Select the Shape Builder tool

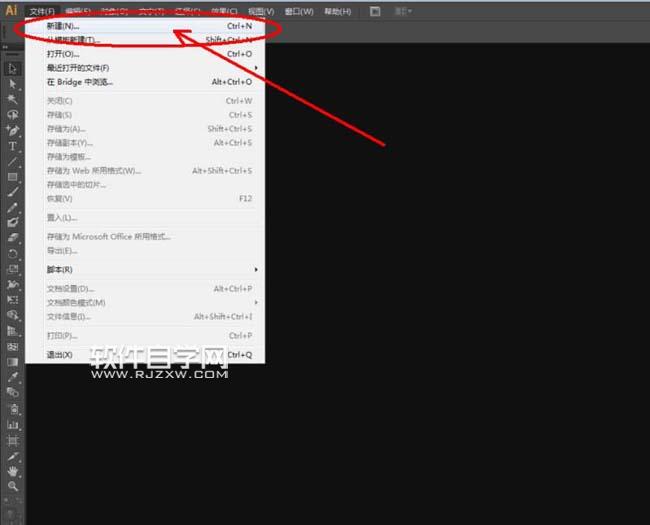pos(12,315)
